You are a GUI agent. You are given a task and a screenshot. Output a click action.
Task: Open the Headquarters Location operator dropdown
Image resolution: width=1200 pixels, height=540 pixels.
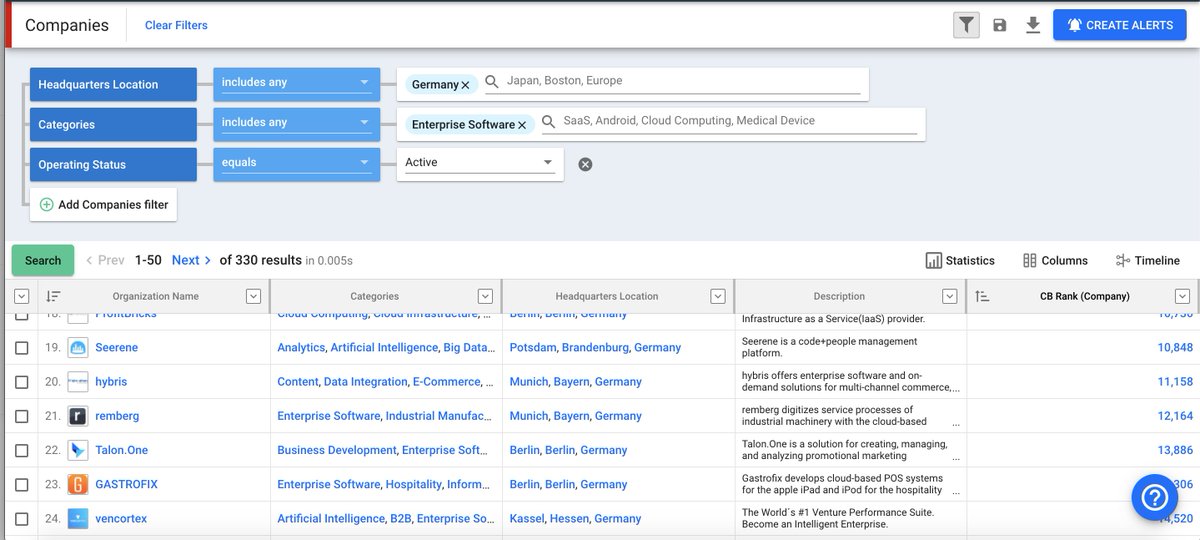point(297,84)
